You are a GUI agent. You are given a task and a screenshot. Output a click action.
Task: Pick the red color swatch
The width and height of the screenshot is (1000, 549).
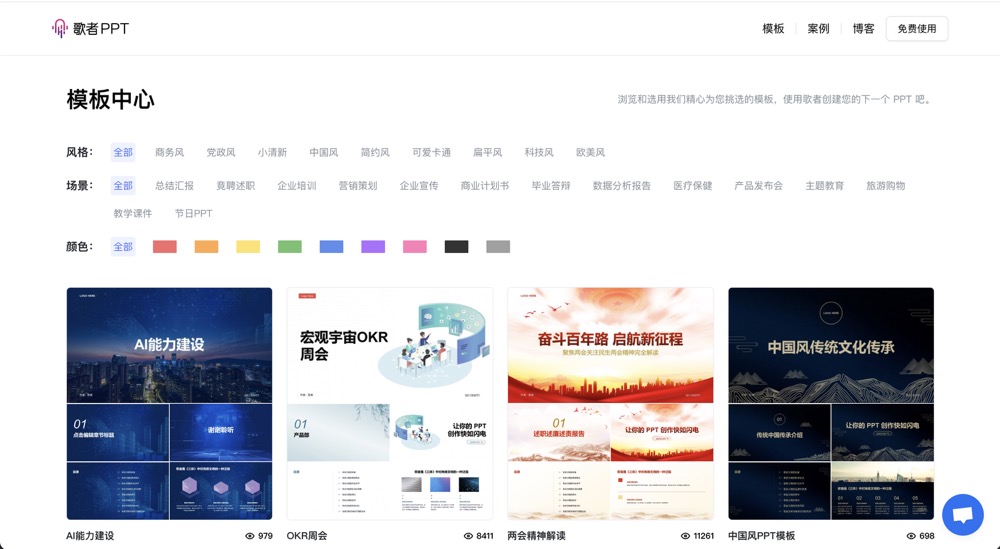pyautogui.click(x=165, y=247)
